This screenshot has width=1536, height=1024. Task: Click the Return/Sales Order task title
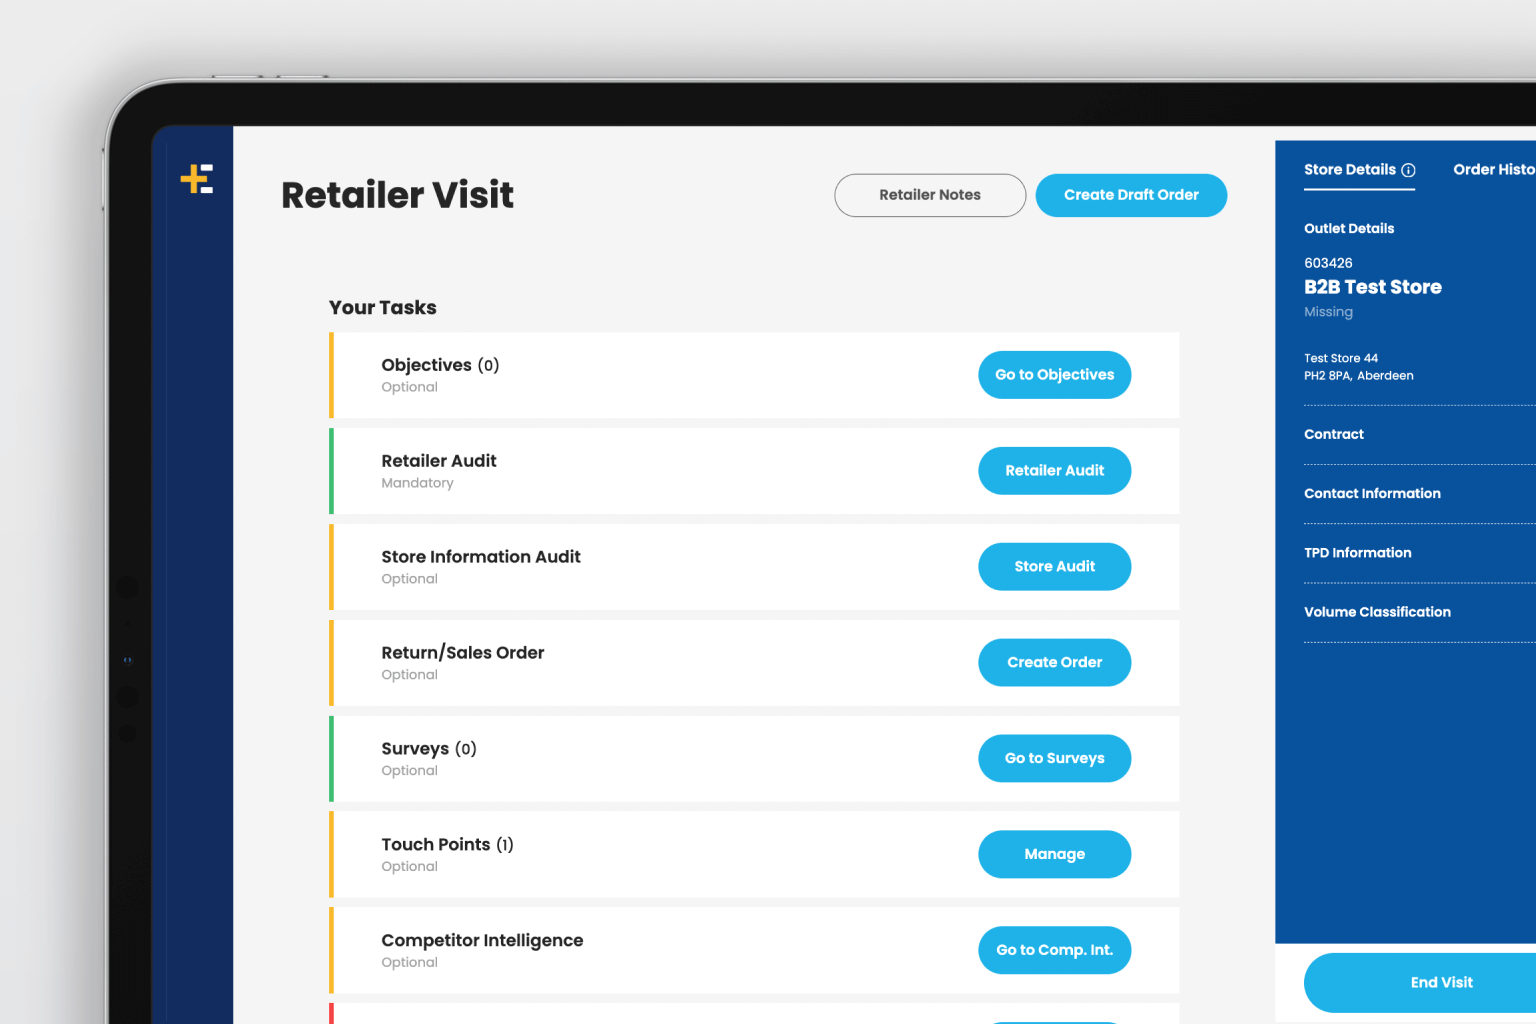point(463,653)
